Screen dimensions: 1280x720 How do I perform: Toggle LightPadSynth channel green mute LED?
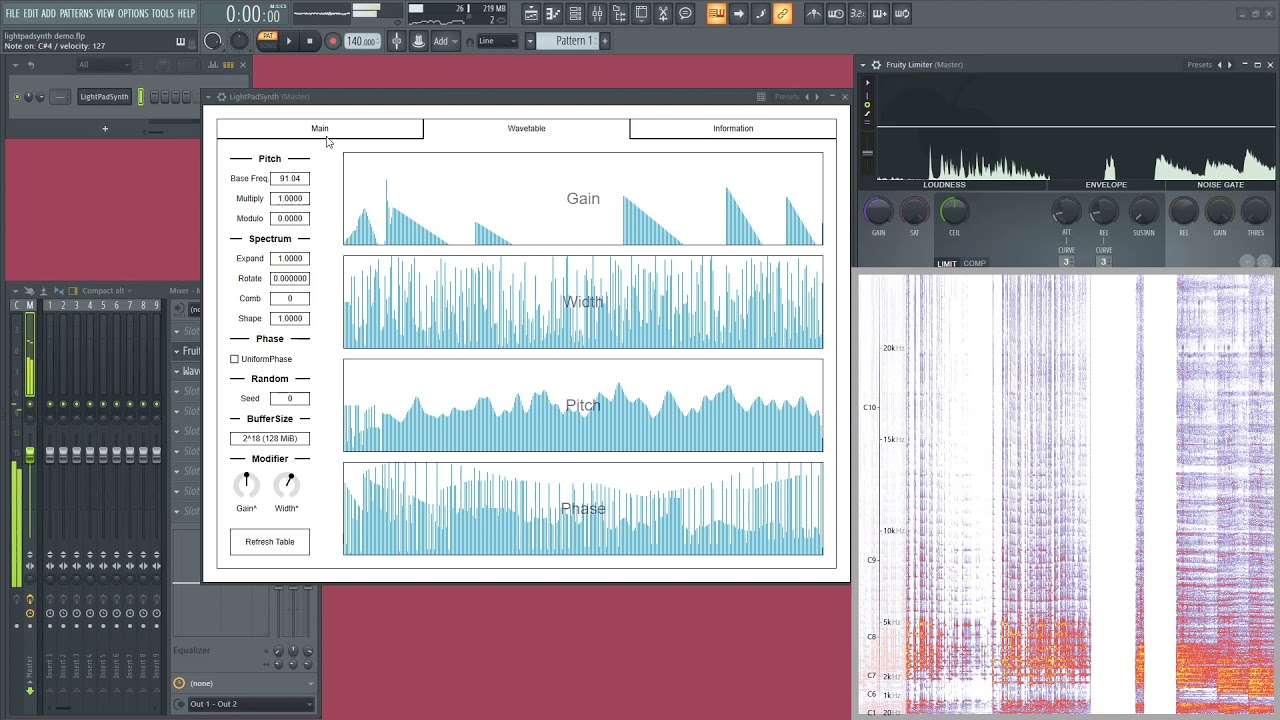tap(17, 97)
